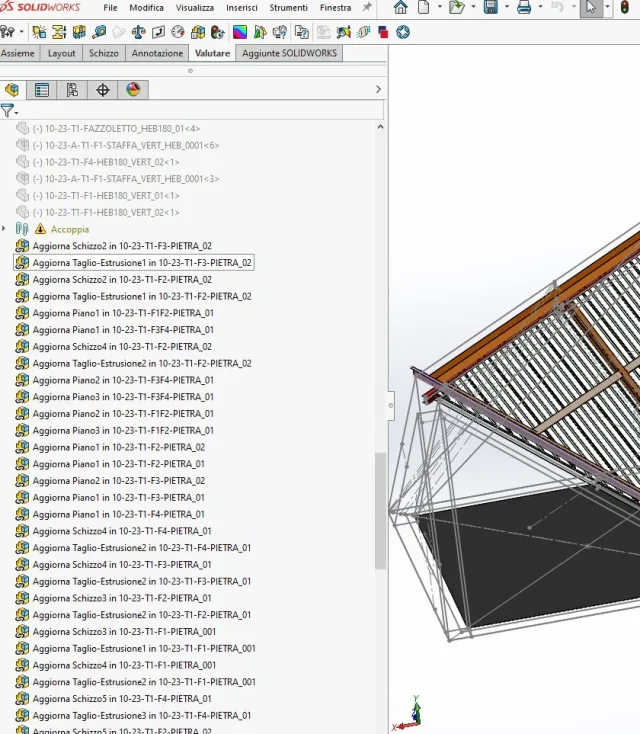640x734 pixels.
Task: Click the Hole Alignment icon
Action: pos(79,32)
